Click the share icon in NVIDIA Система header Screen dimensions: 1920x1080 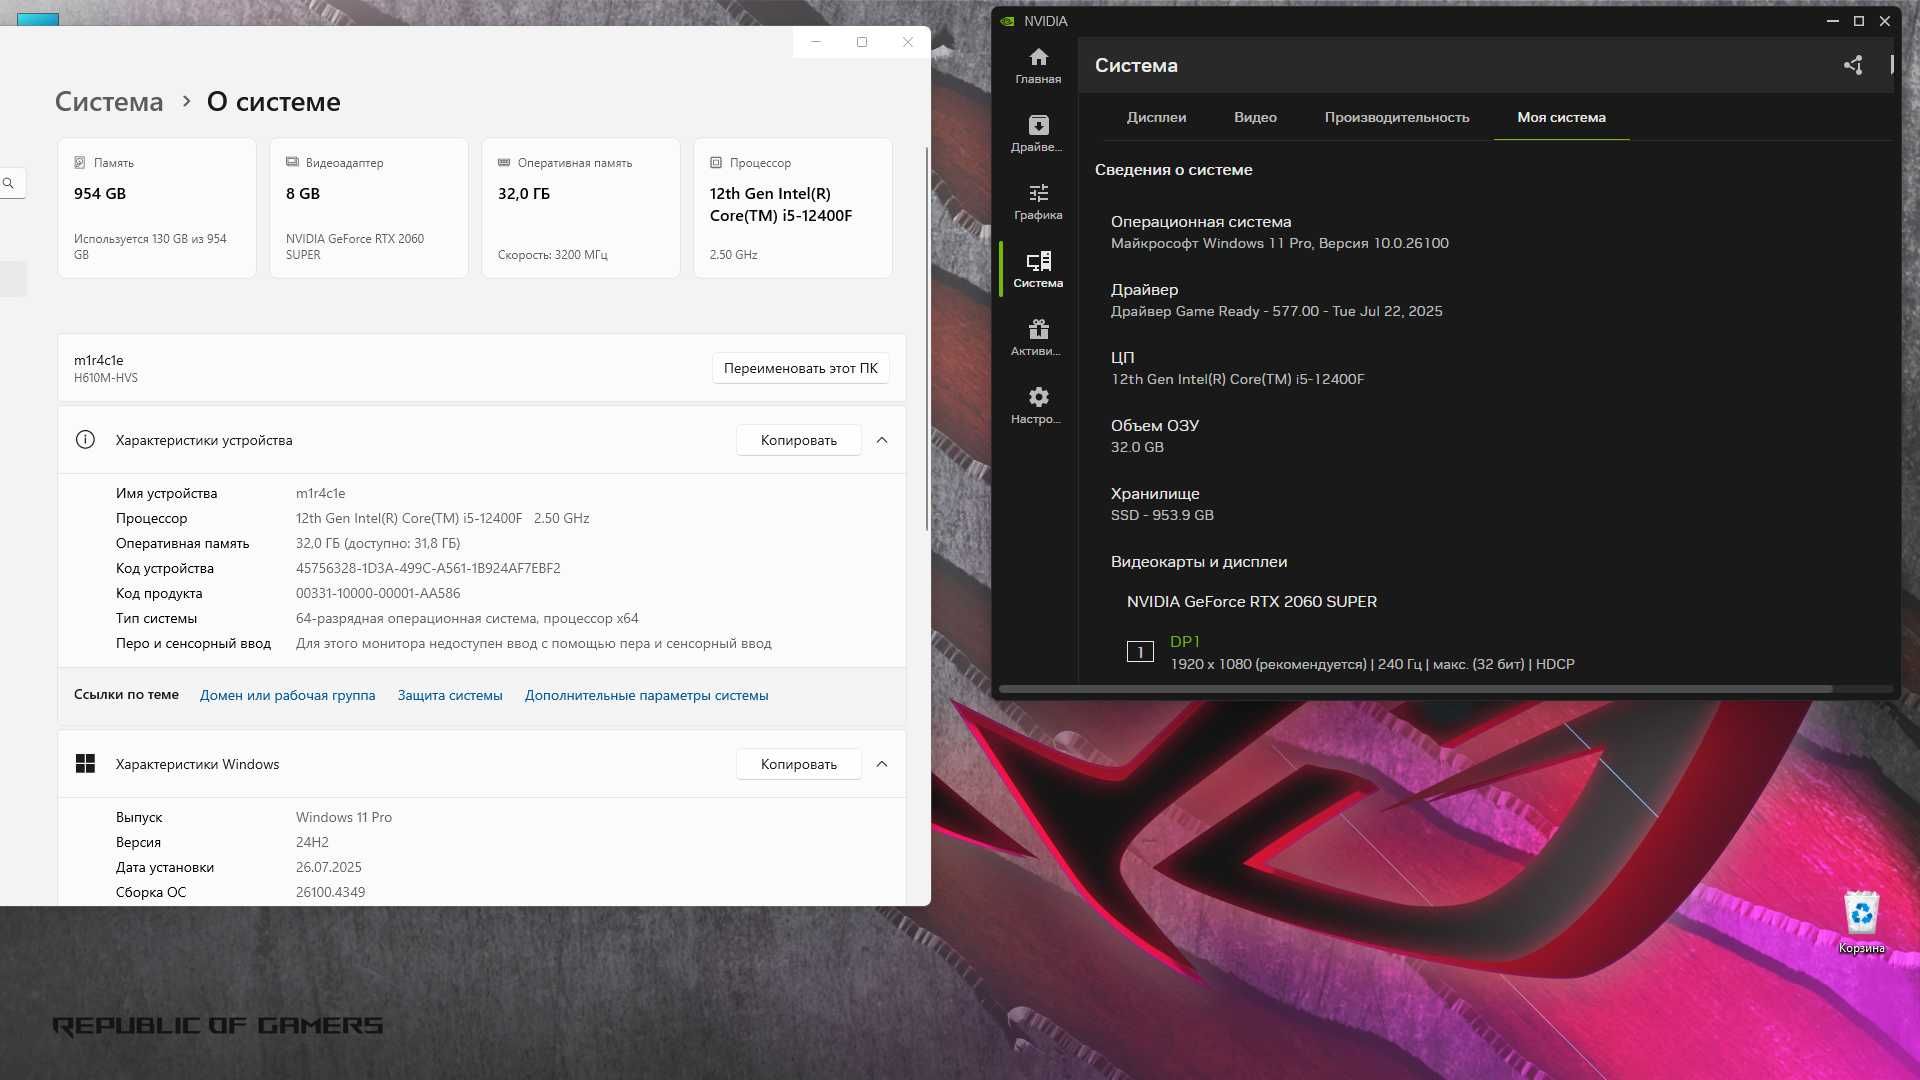click(1852, 65)
